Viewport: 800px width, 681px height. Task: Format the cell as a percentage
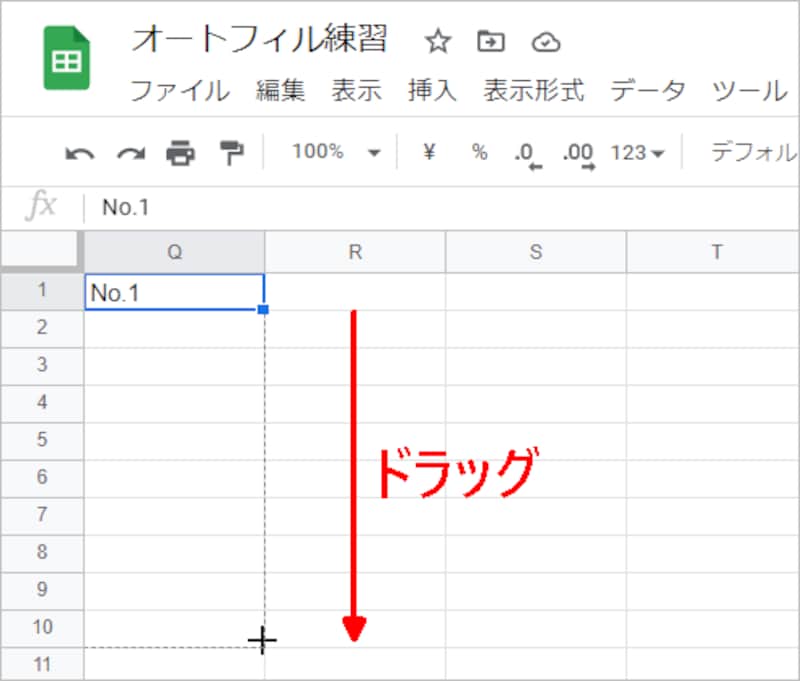tap(479, 152)
